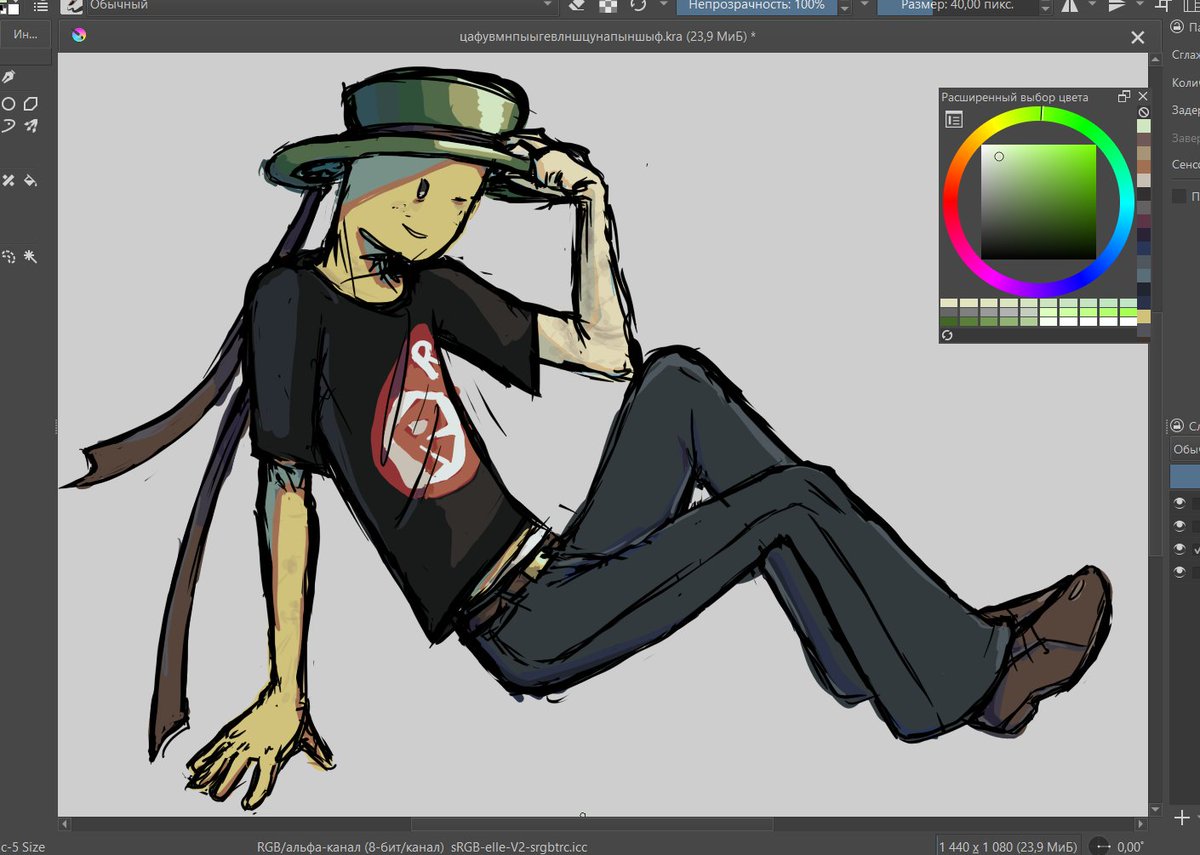Select the Ellipse shape tool
The height and width of the screenshot is (855, 1200).
[8, 104]
